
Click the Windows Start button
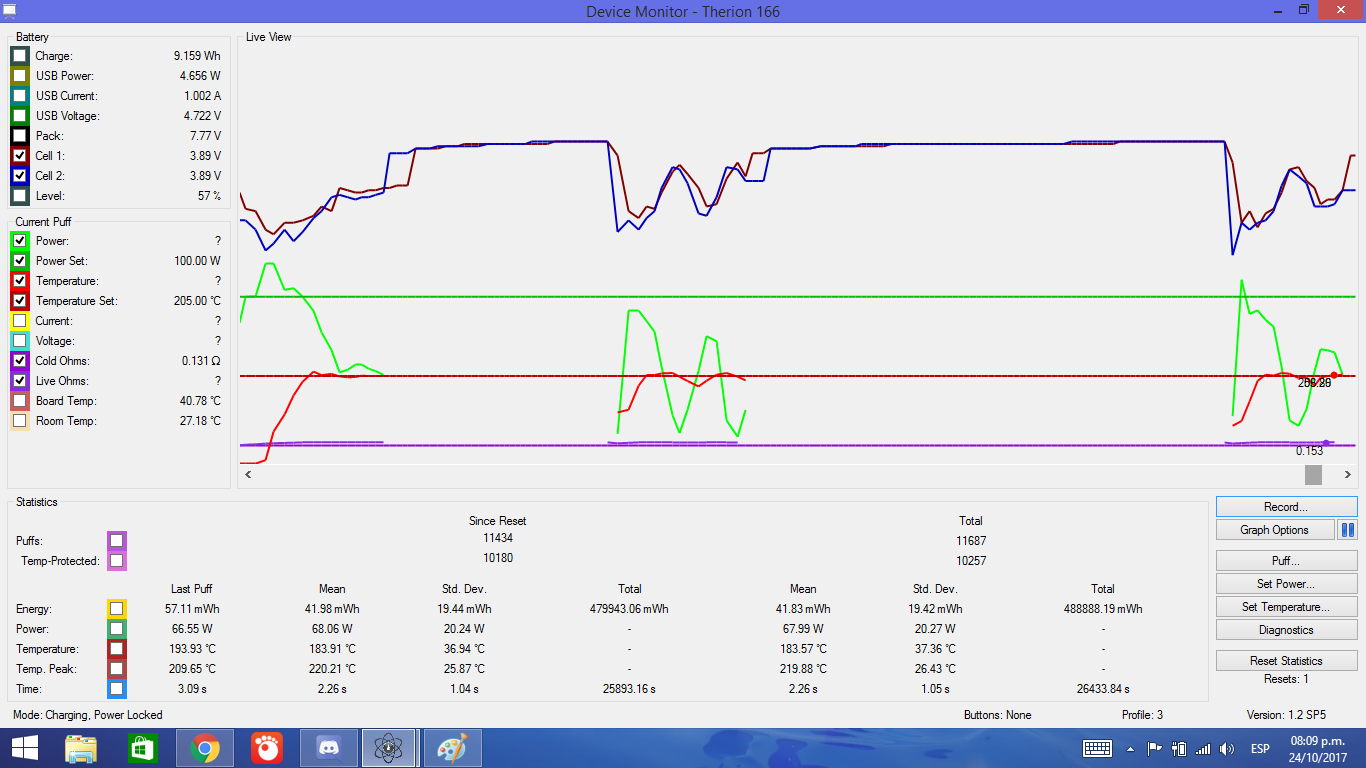pos(24,748)
